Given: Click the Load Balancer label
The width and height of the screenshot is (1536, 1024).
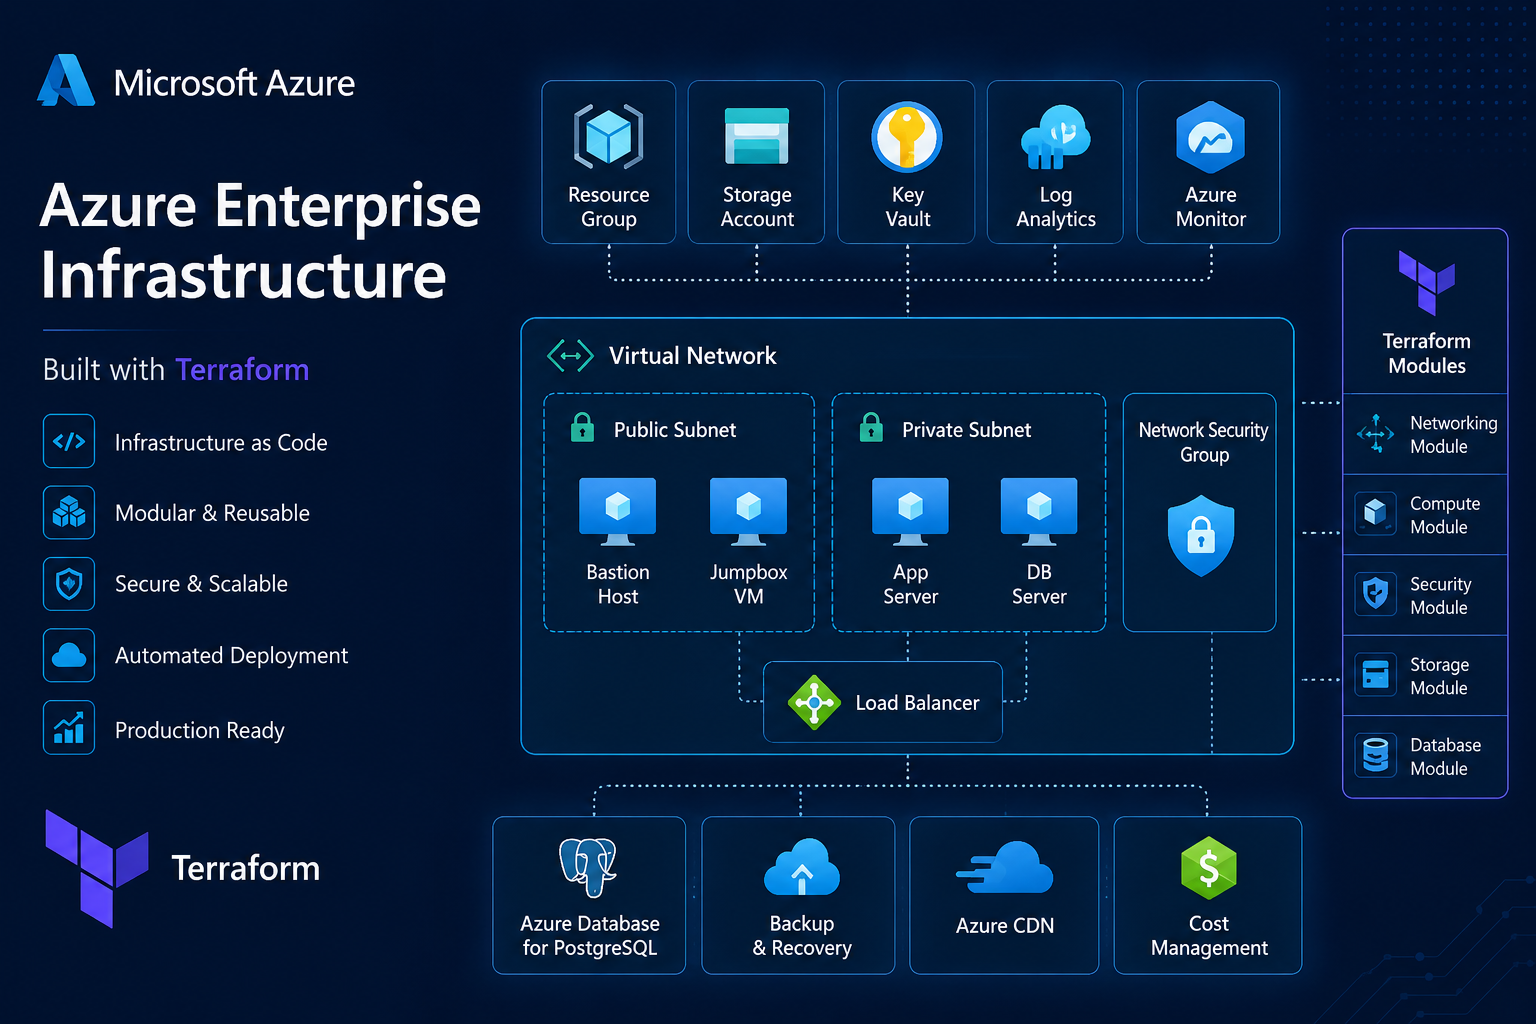Looking at the screenshot, I should coord(917,703).
